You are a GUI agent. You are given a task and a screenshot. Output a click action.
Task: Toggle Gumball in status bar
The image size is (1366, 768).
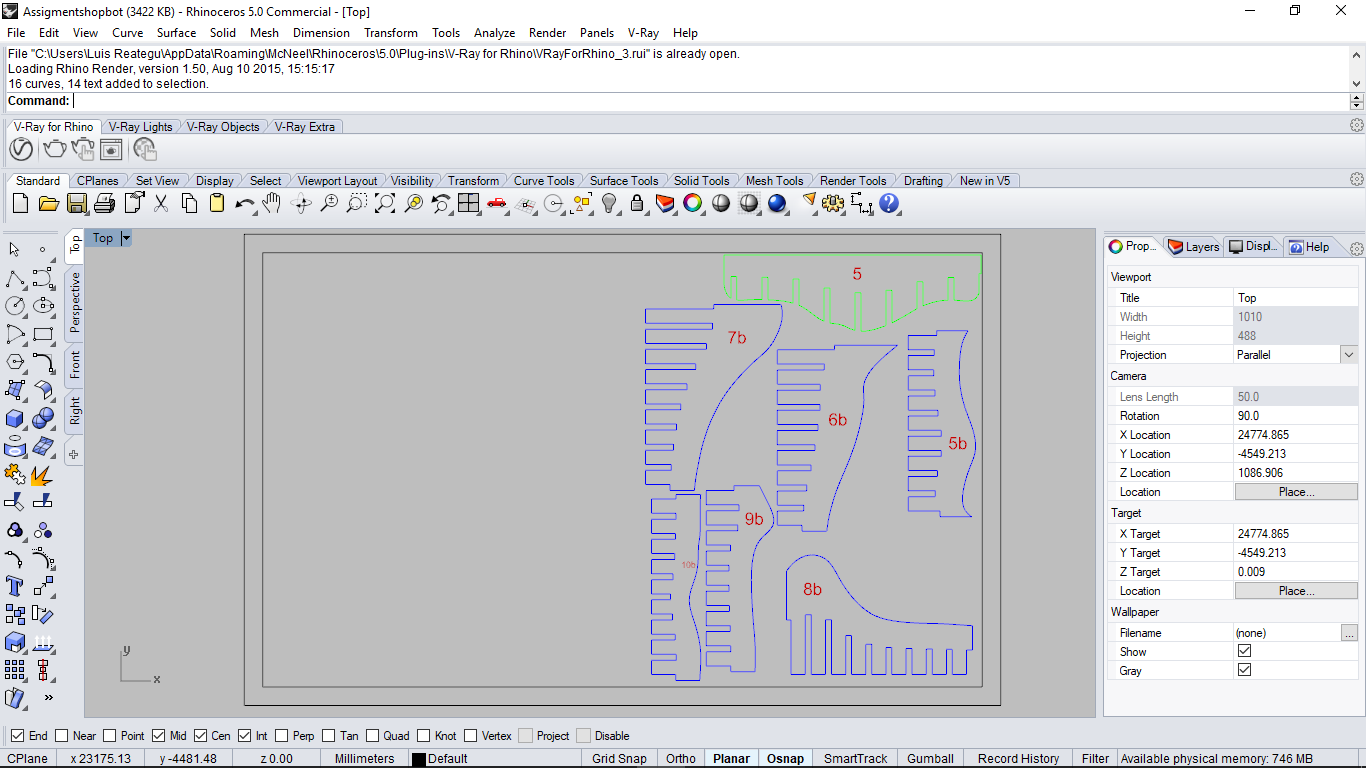click(x=930, y=759)
